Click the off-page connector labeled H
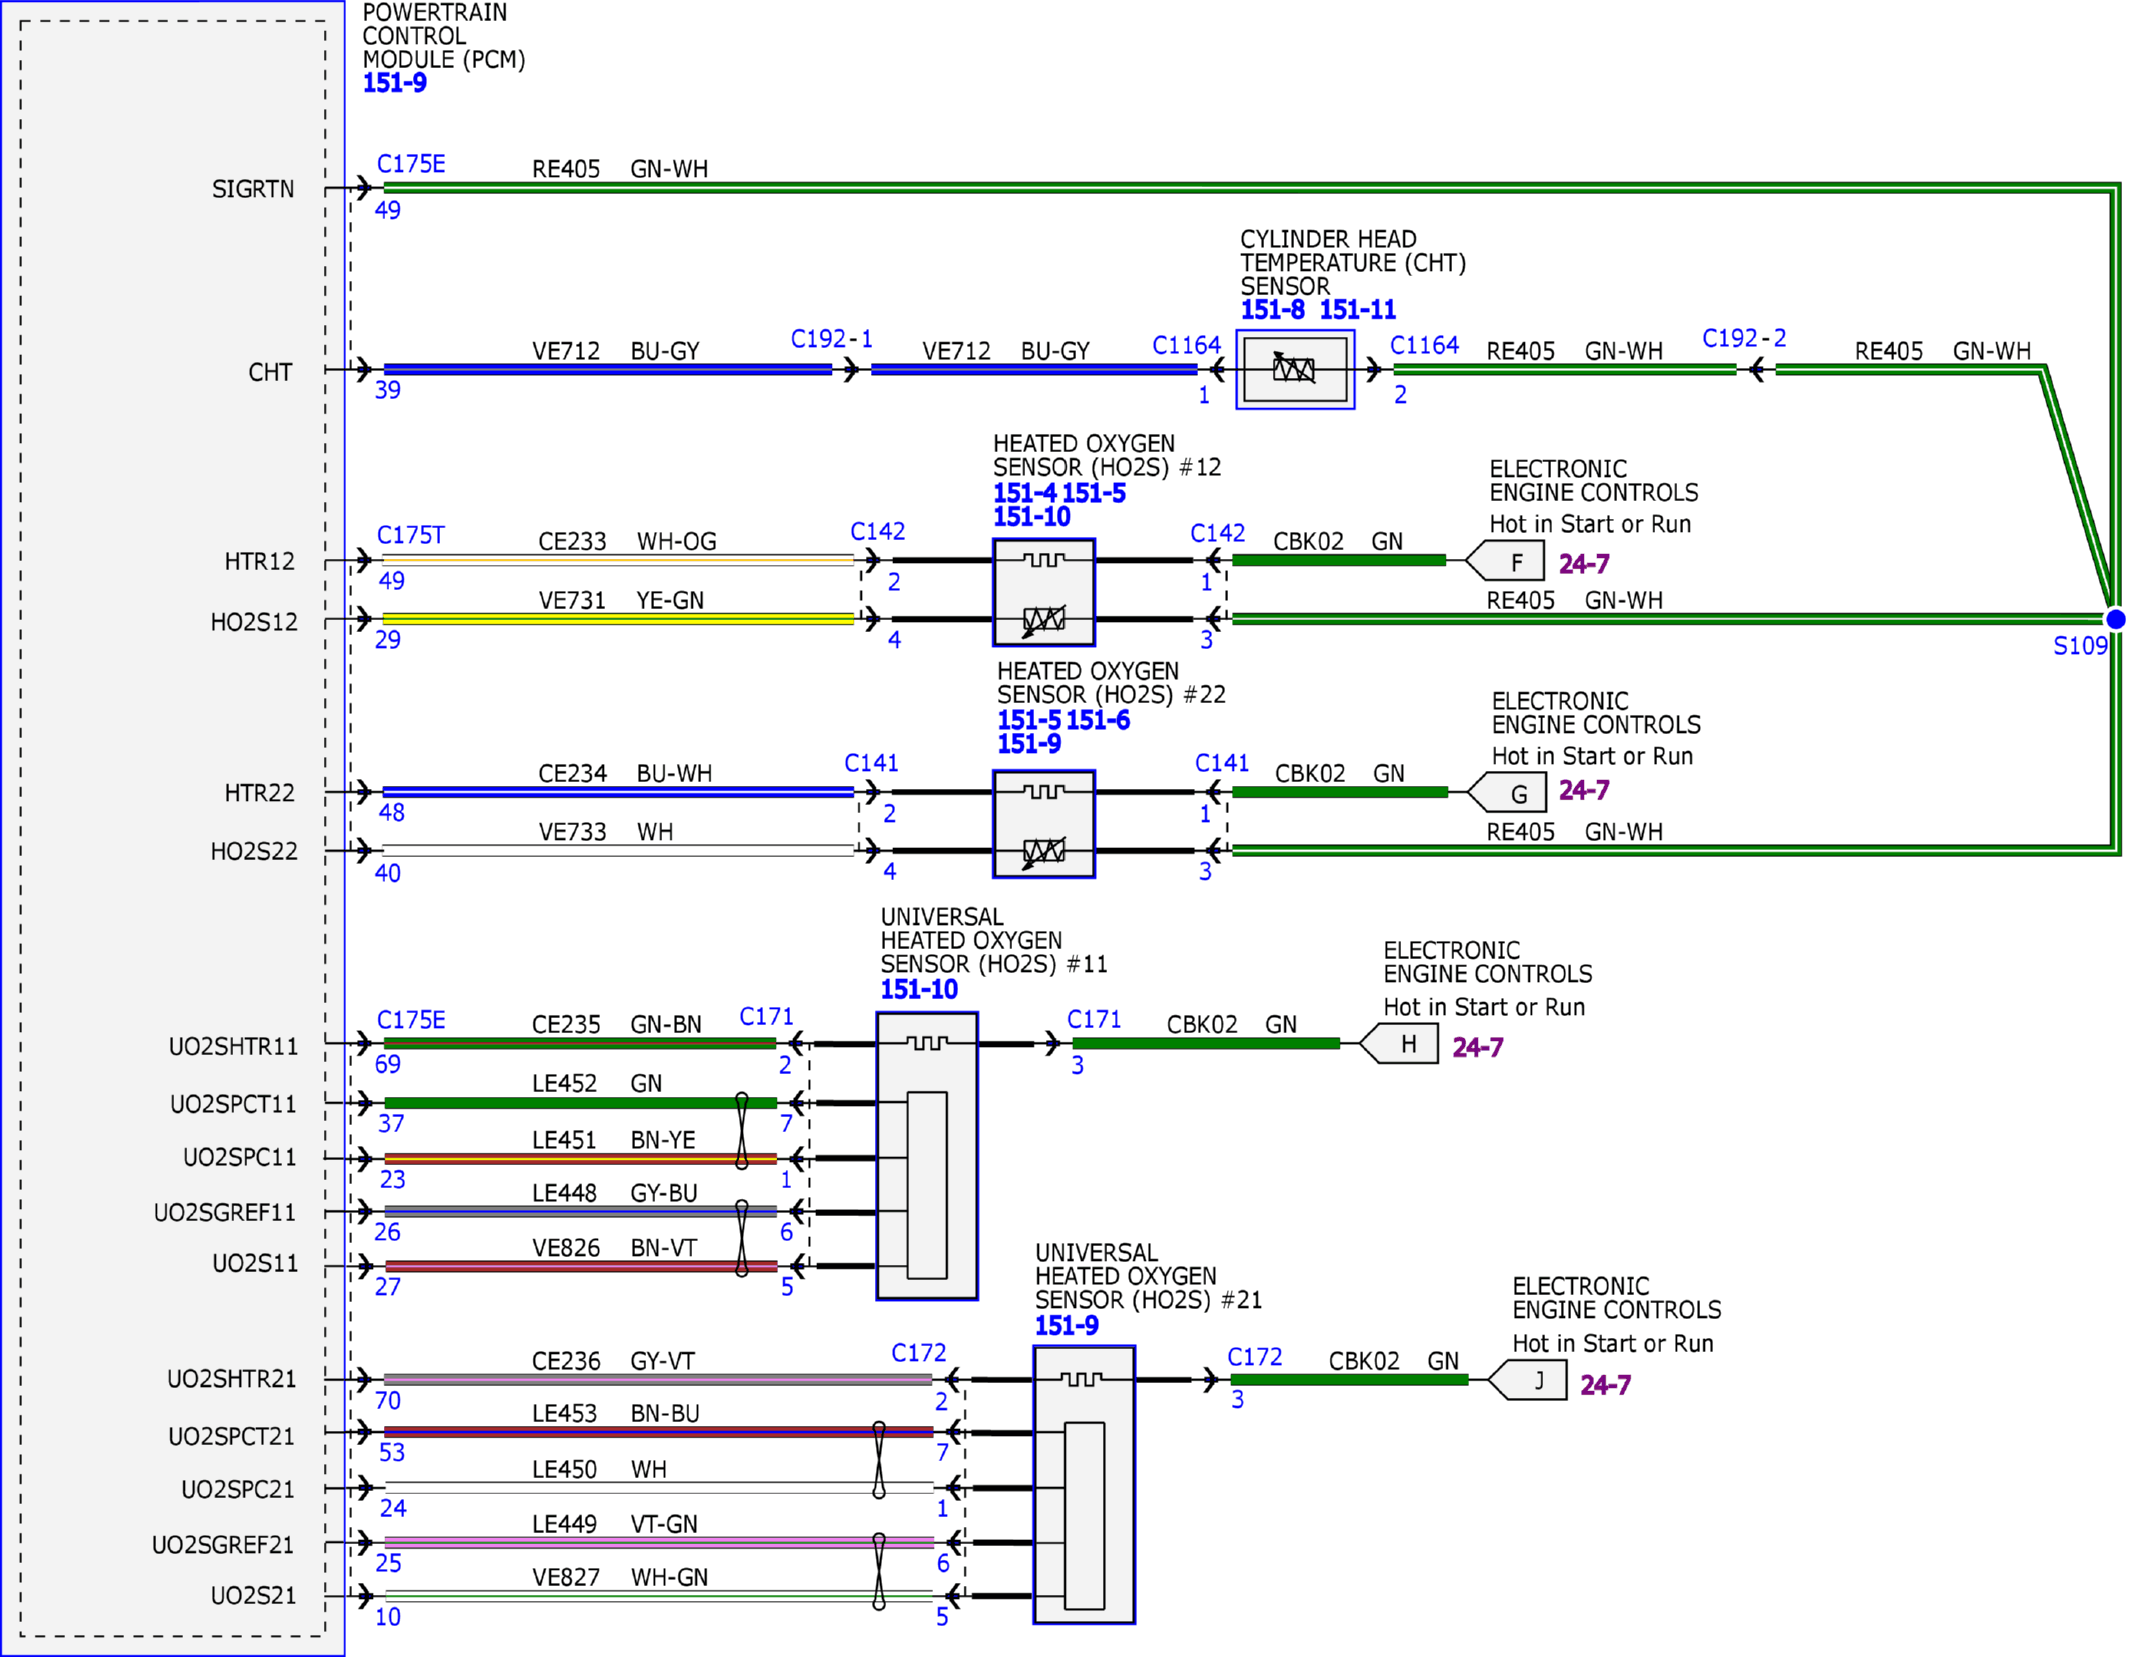The image size is (2130, 1657). [1399, 1043]
